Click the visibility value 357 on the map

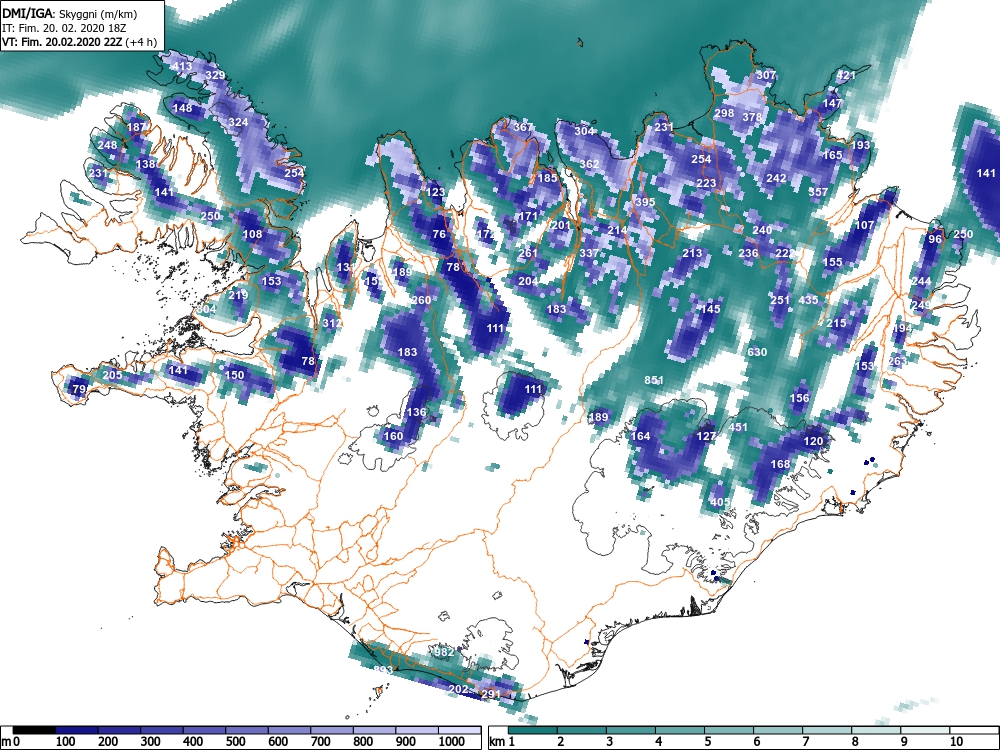coord(818,191)
